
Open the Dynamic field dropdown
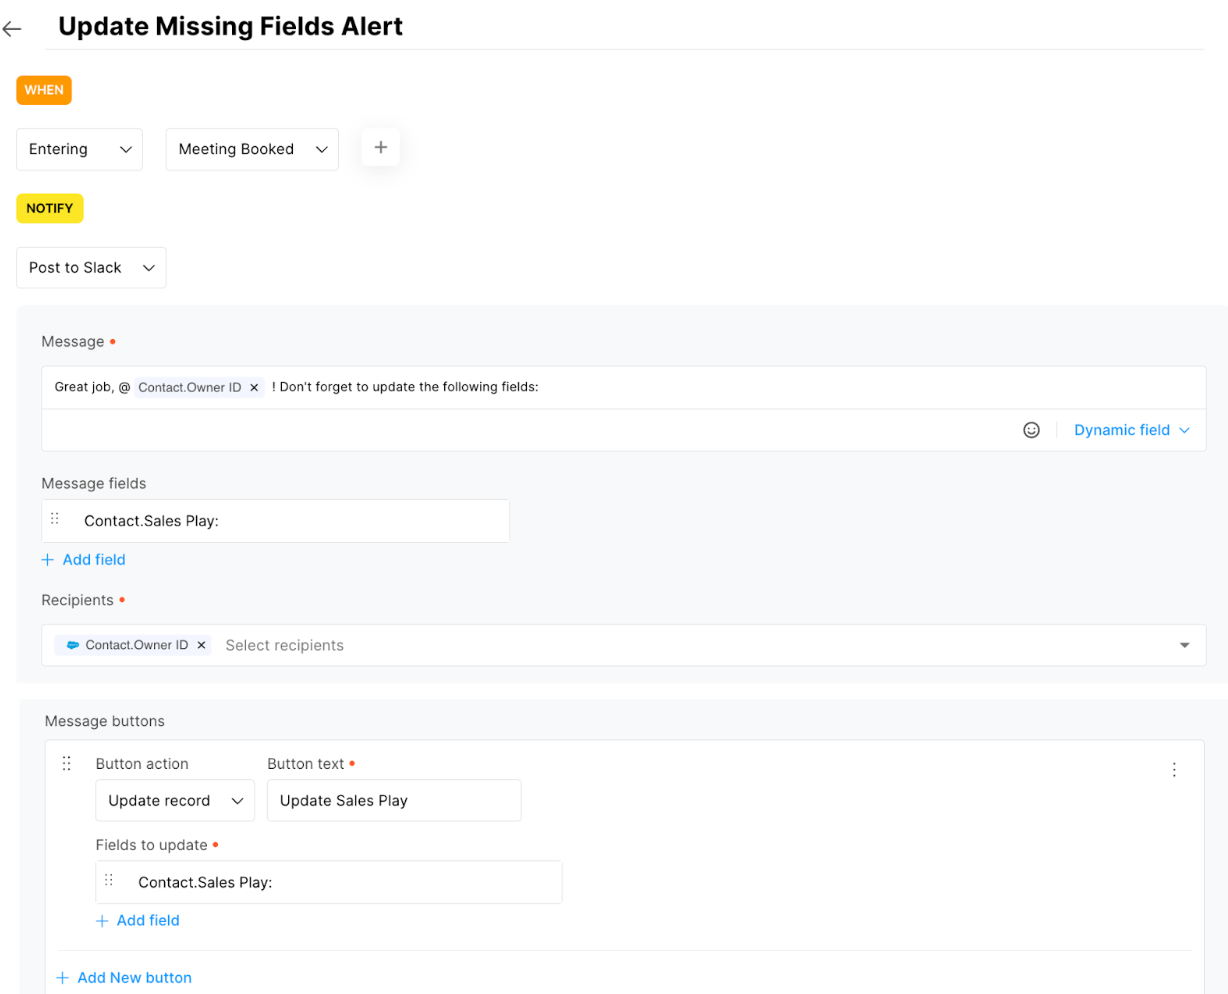click(1131, 430)
